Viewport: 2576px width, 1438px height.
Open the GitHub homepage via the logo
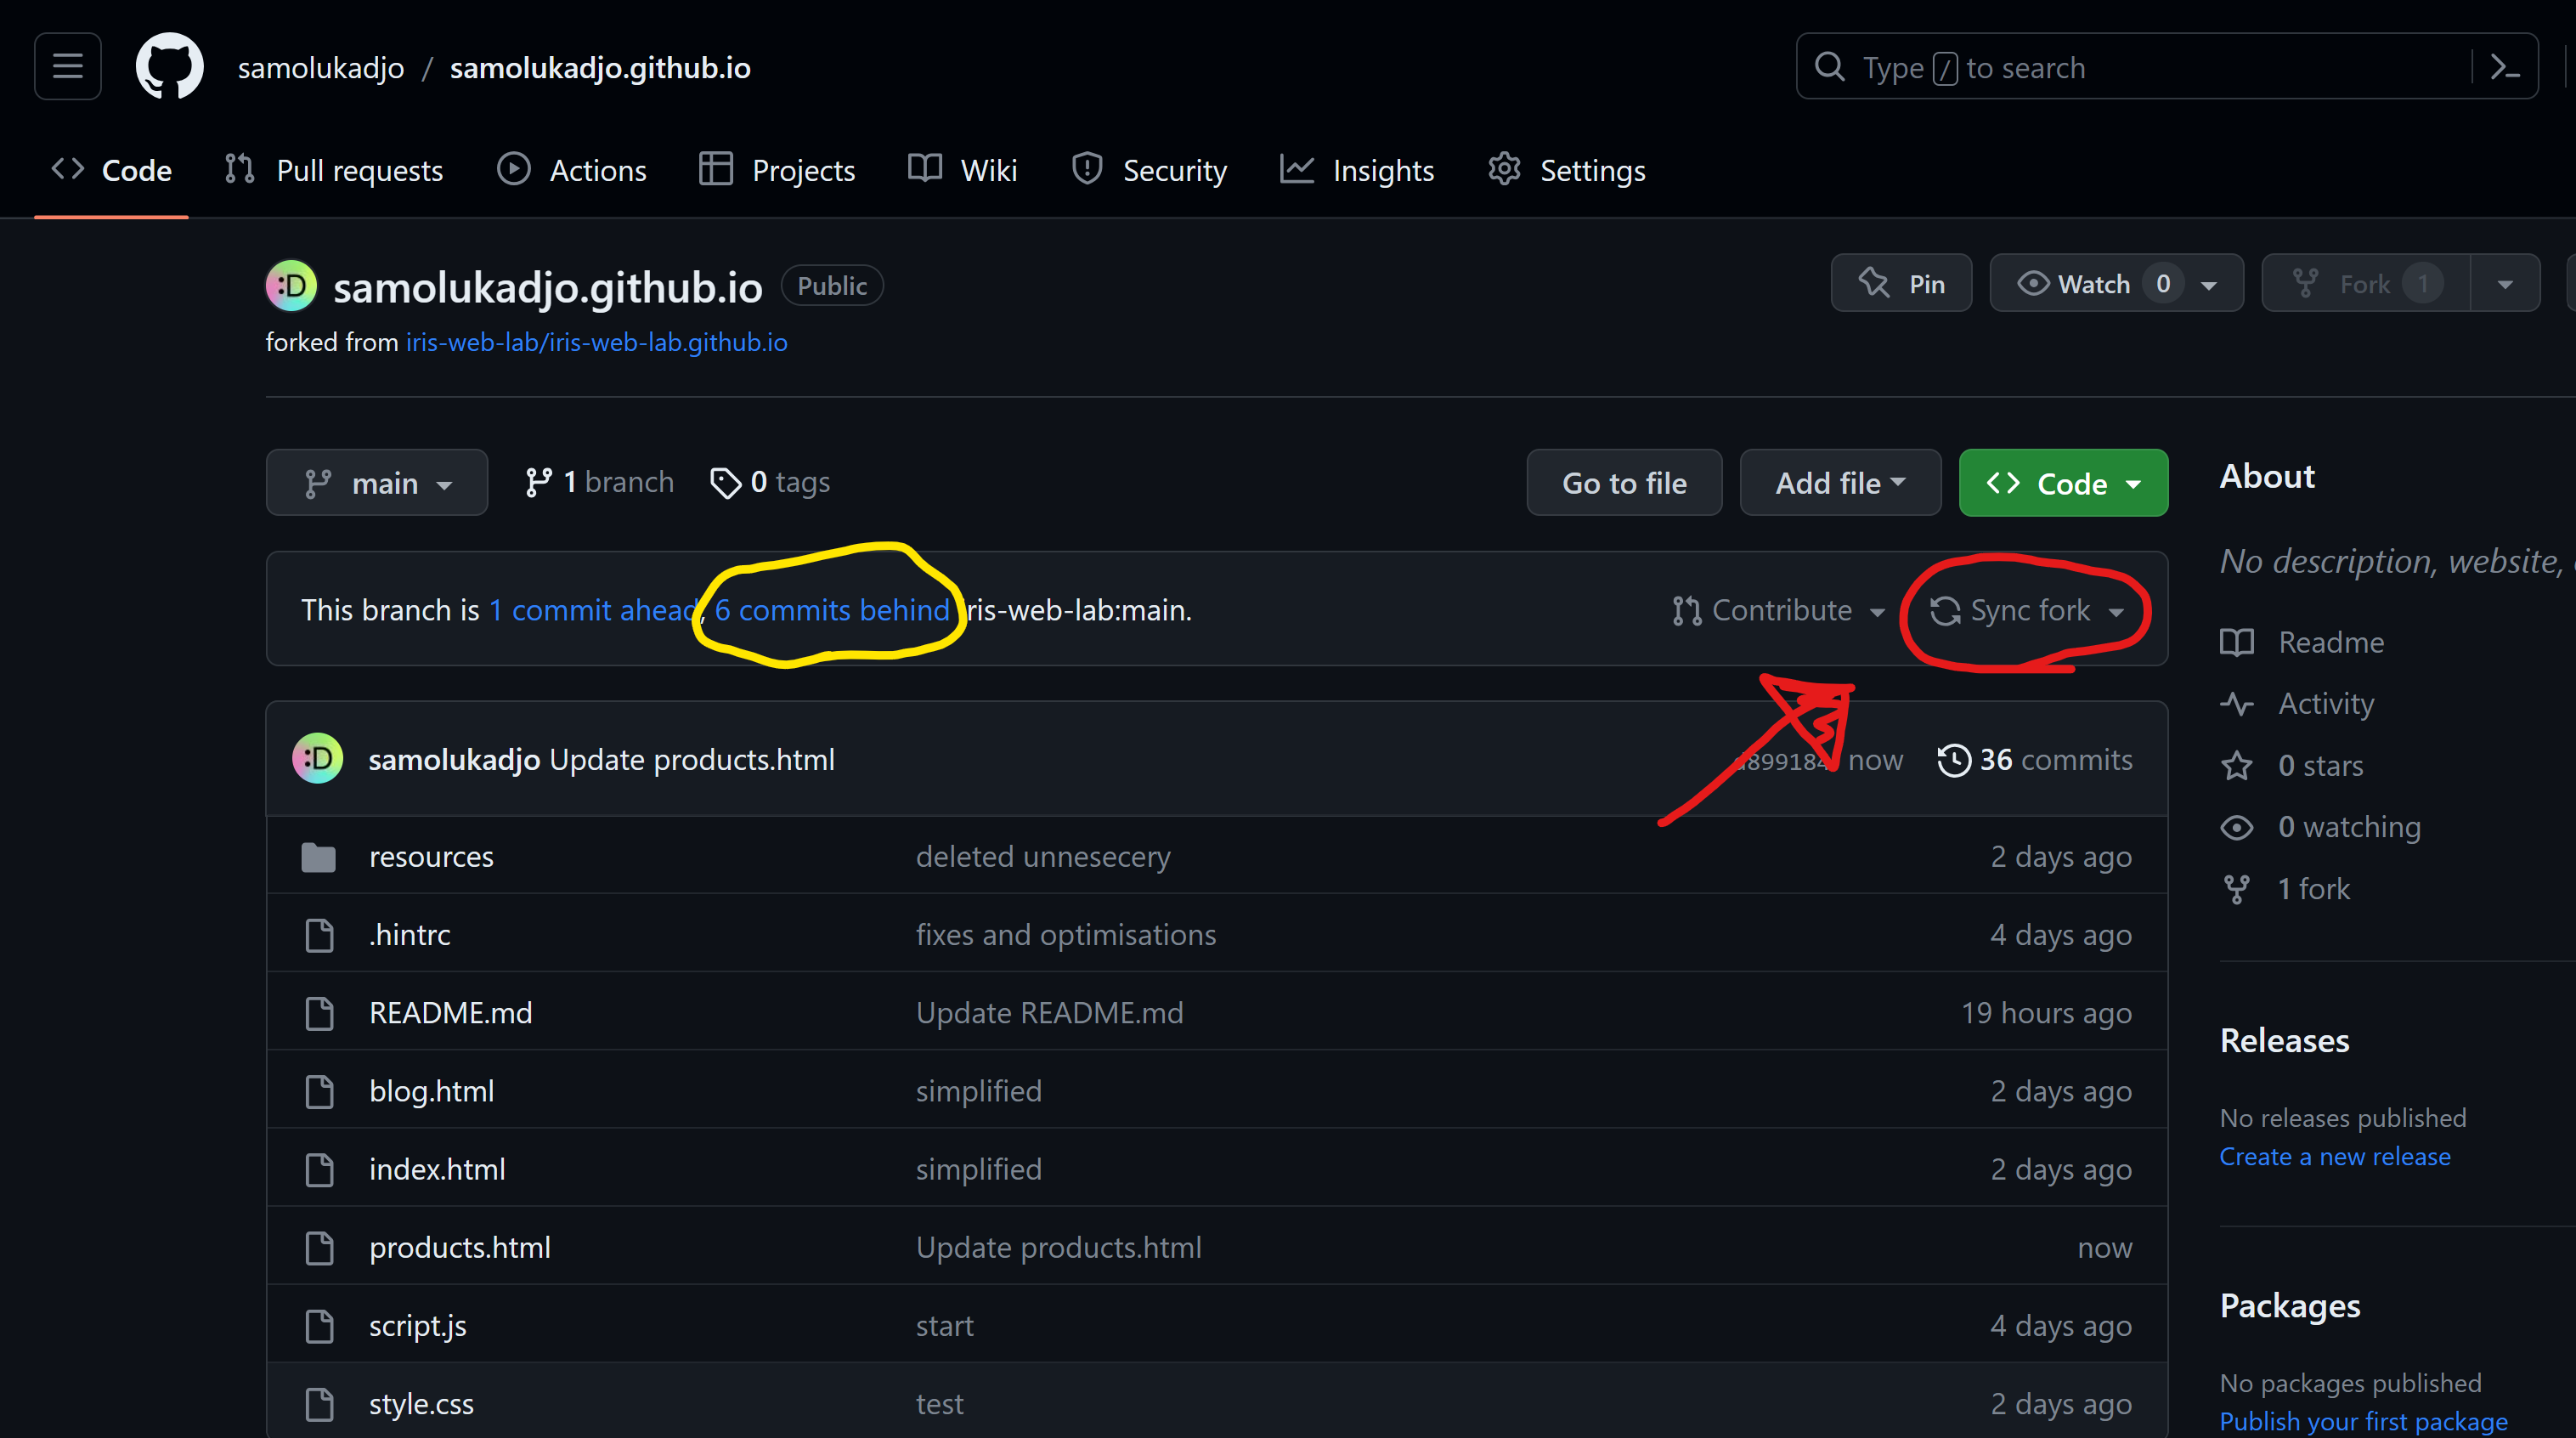click(169, 66)
